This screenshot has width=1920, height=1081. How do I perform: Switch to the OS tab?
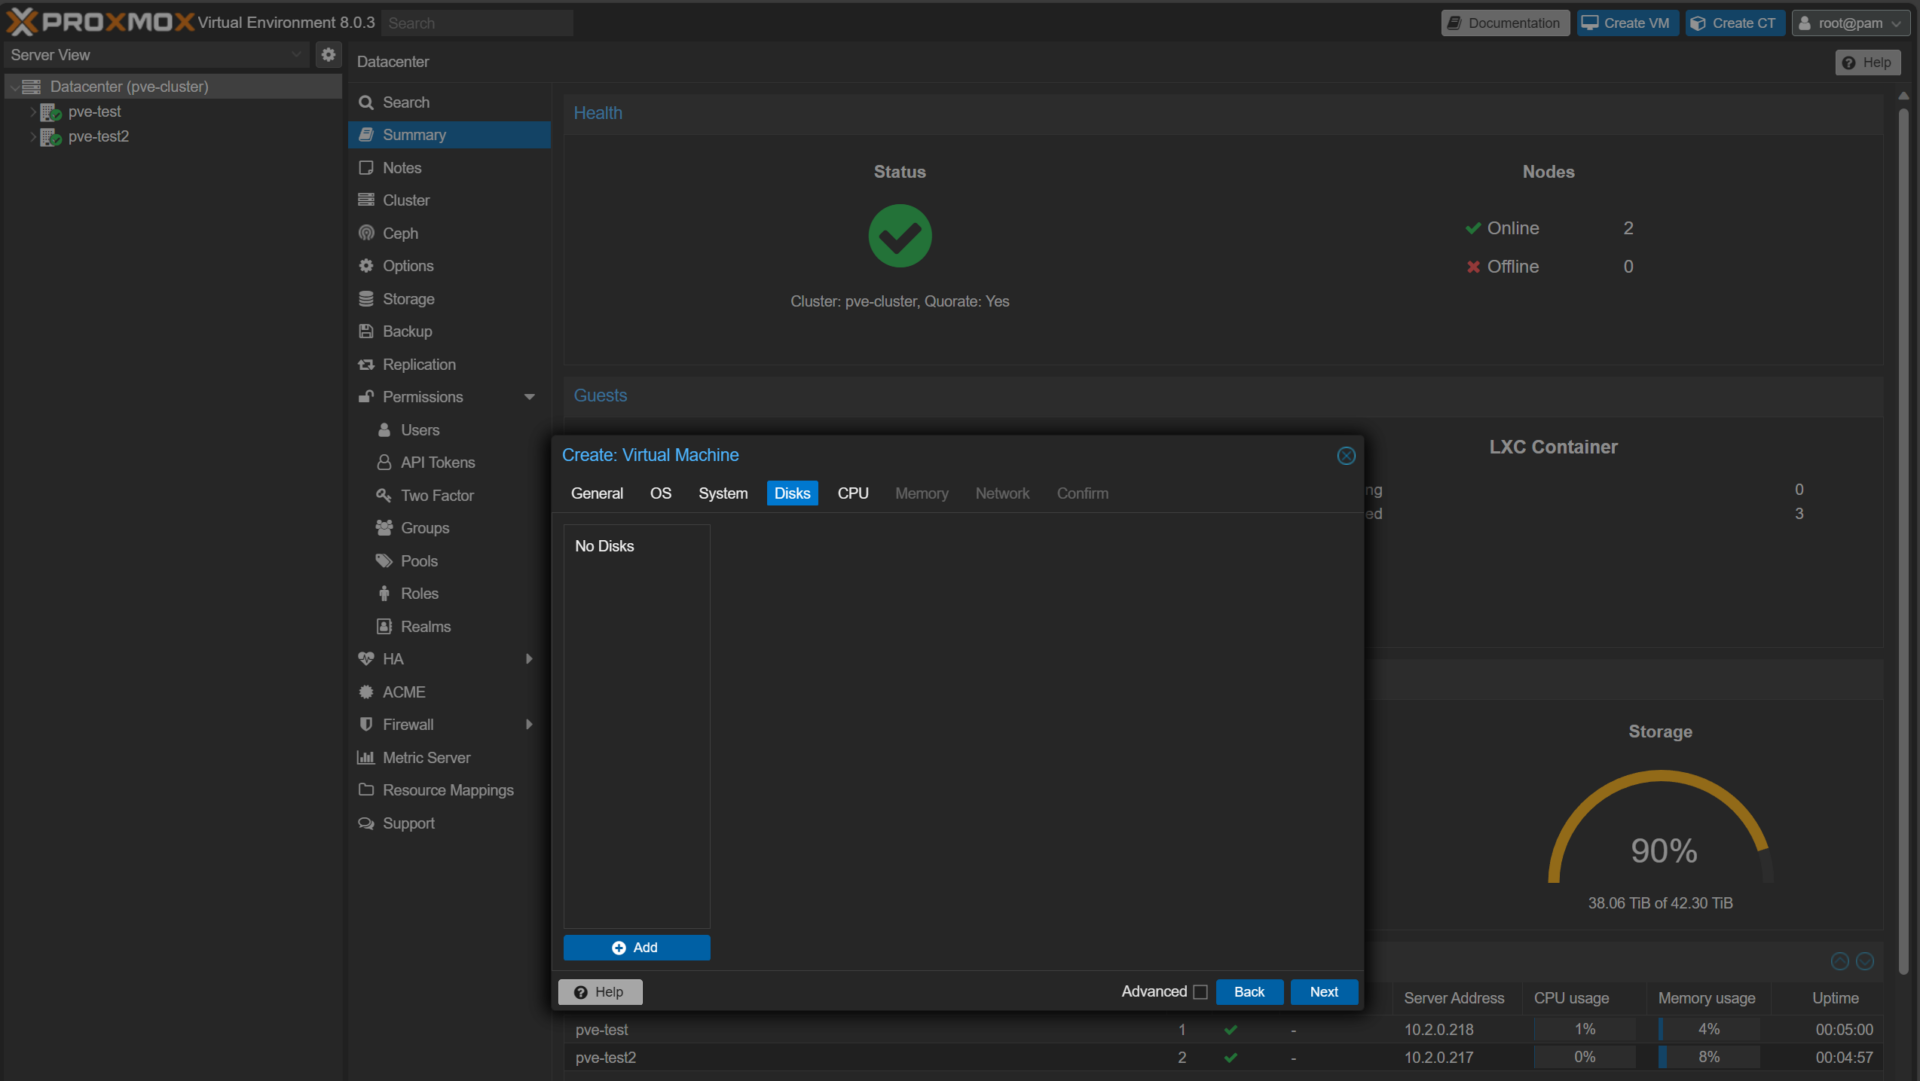[661, 493]
